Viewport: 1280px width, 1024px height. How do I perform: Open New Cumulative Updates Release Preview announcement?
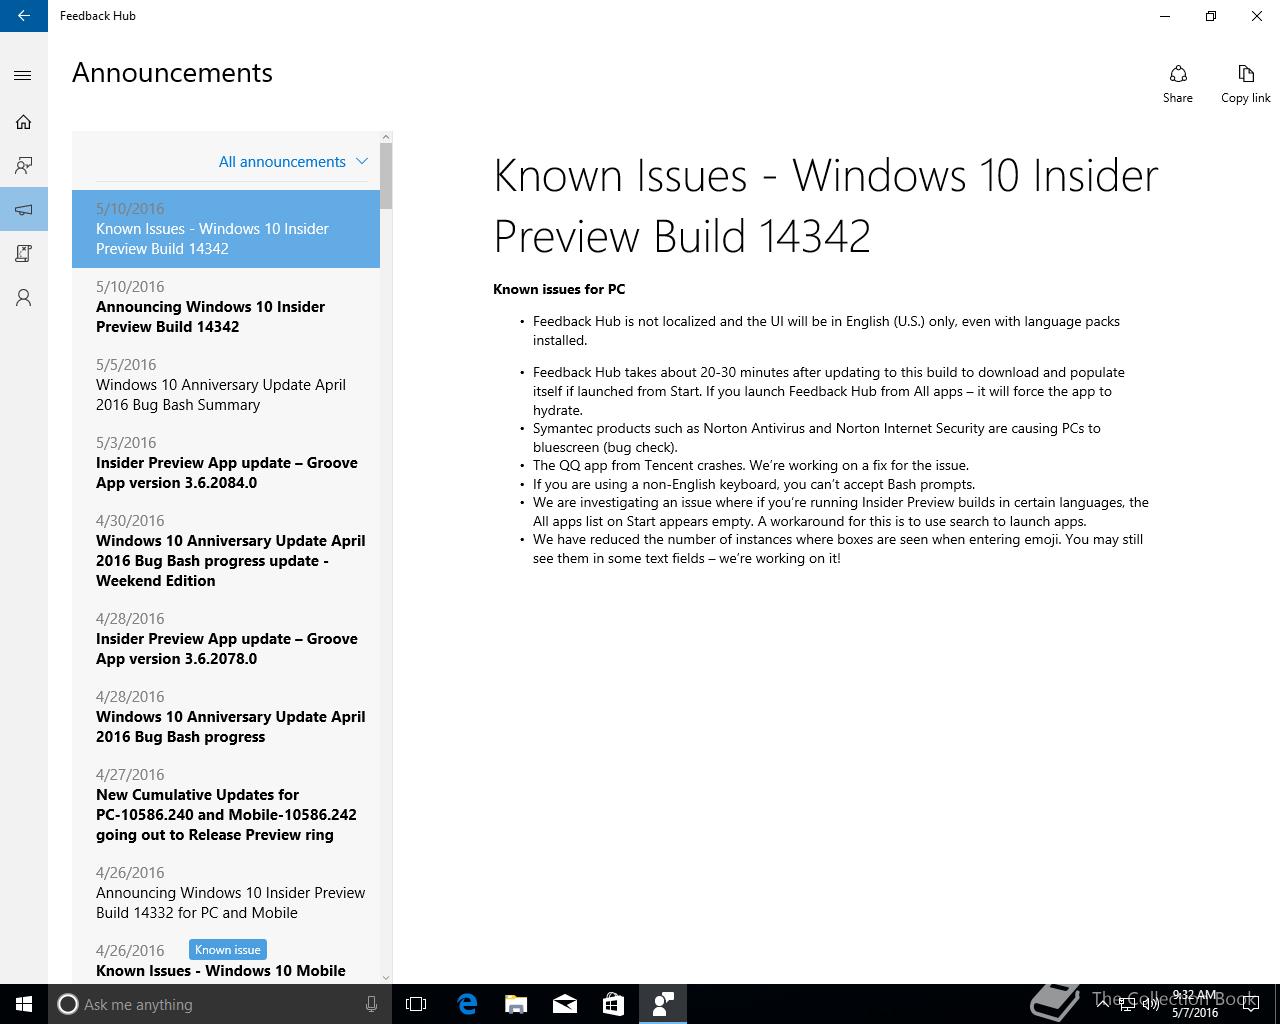point(226,805)
